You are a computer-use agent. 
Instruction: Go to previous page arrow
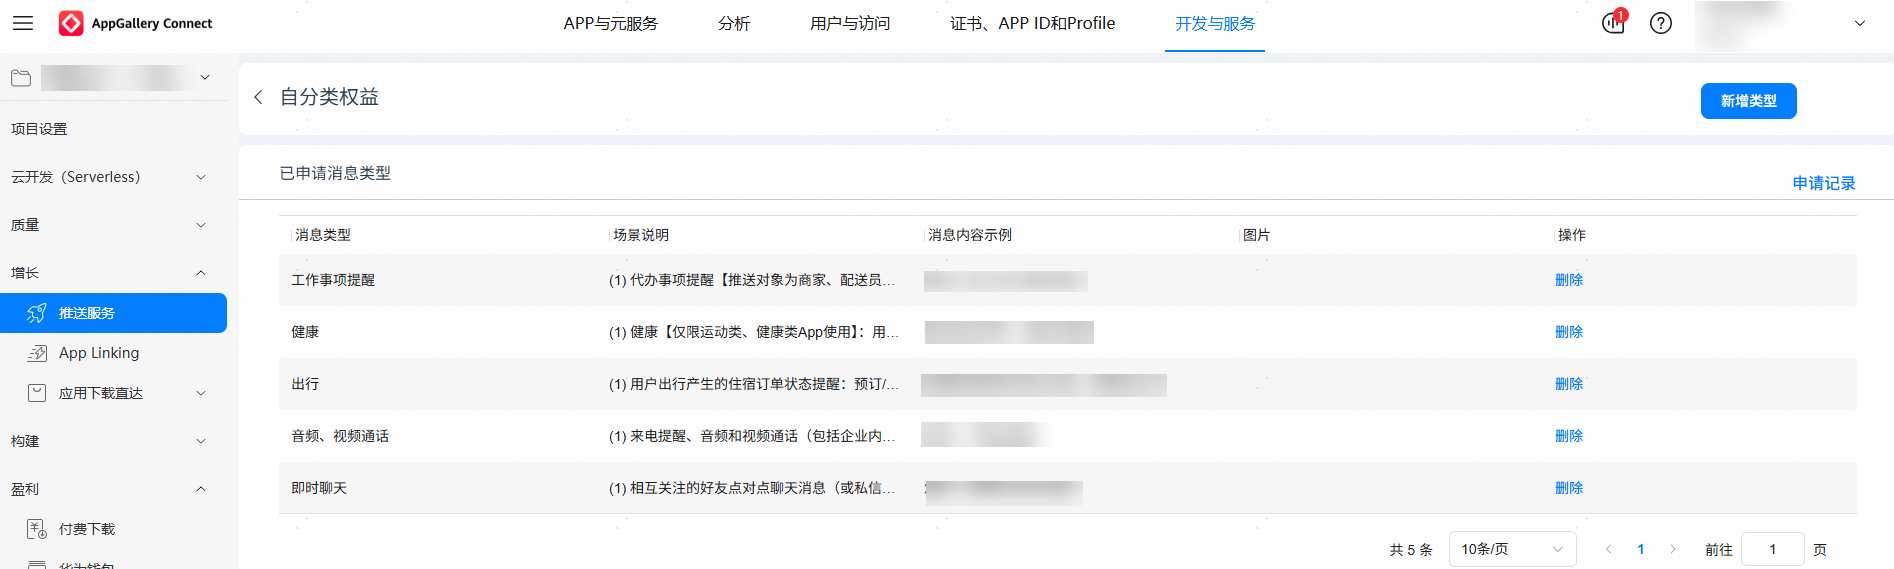[x=1608, y=549]
